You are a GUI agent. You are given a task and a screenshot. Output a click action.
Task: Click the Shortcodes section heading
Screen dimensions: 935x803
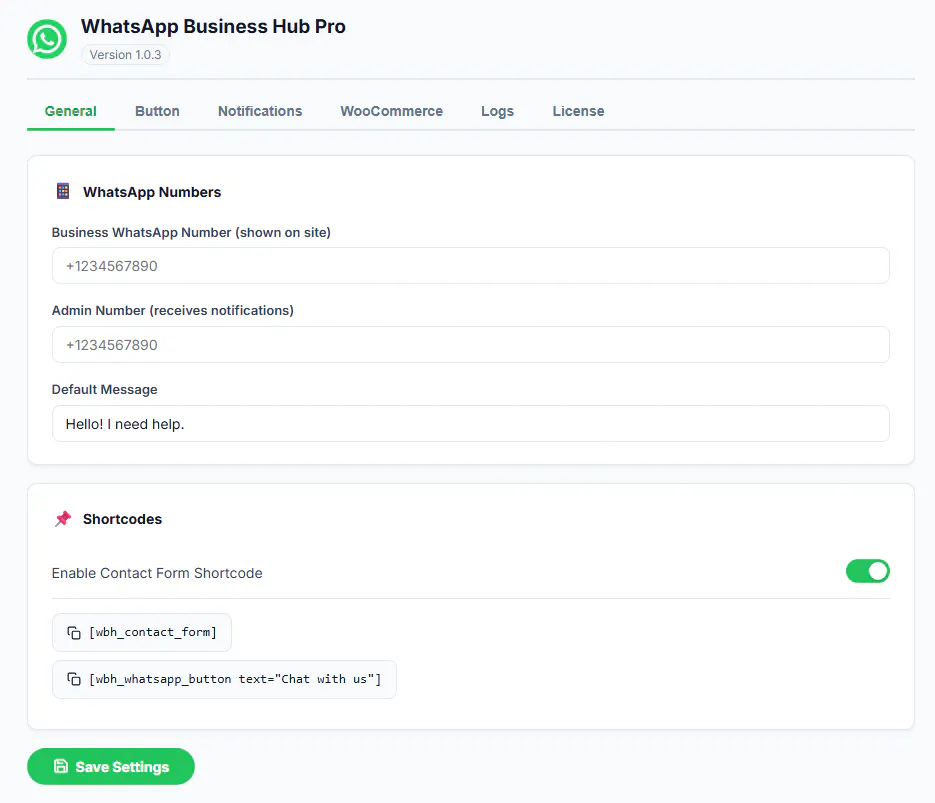point(122,519)
